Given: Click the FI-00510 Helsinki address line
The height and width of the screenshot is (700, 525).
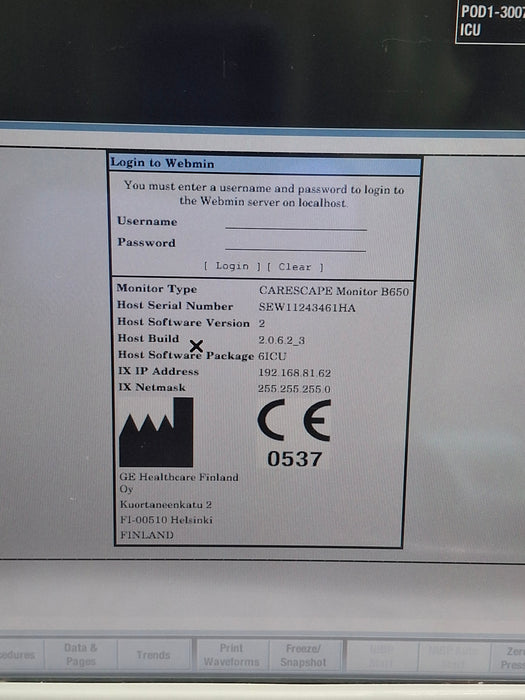Looking at the screenshot, I should point(166,520).
